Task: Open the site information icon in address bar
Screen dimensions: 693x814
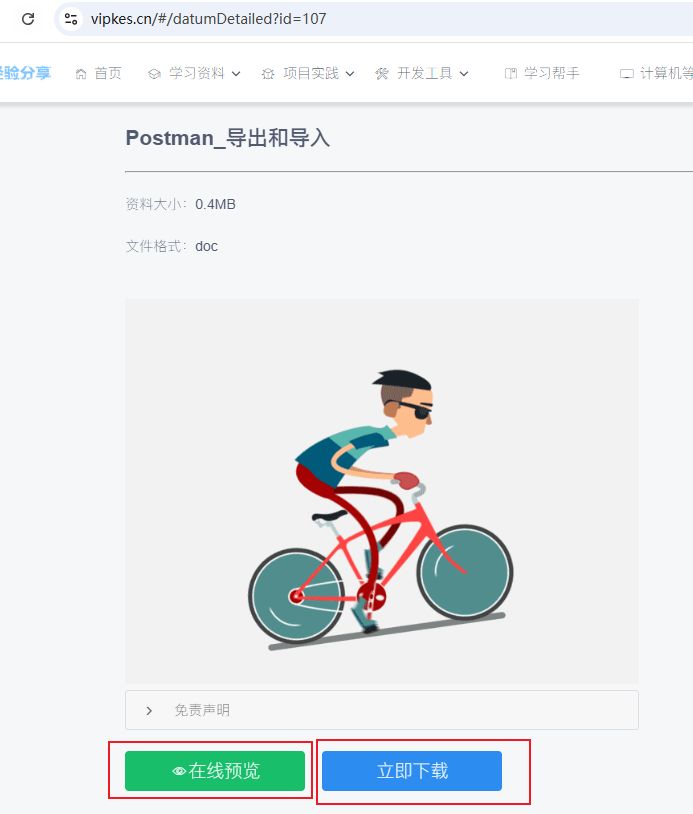Action: [71, 19]
